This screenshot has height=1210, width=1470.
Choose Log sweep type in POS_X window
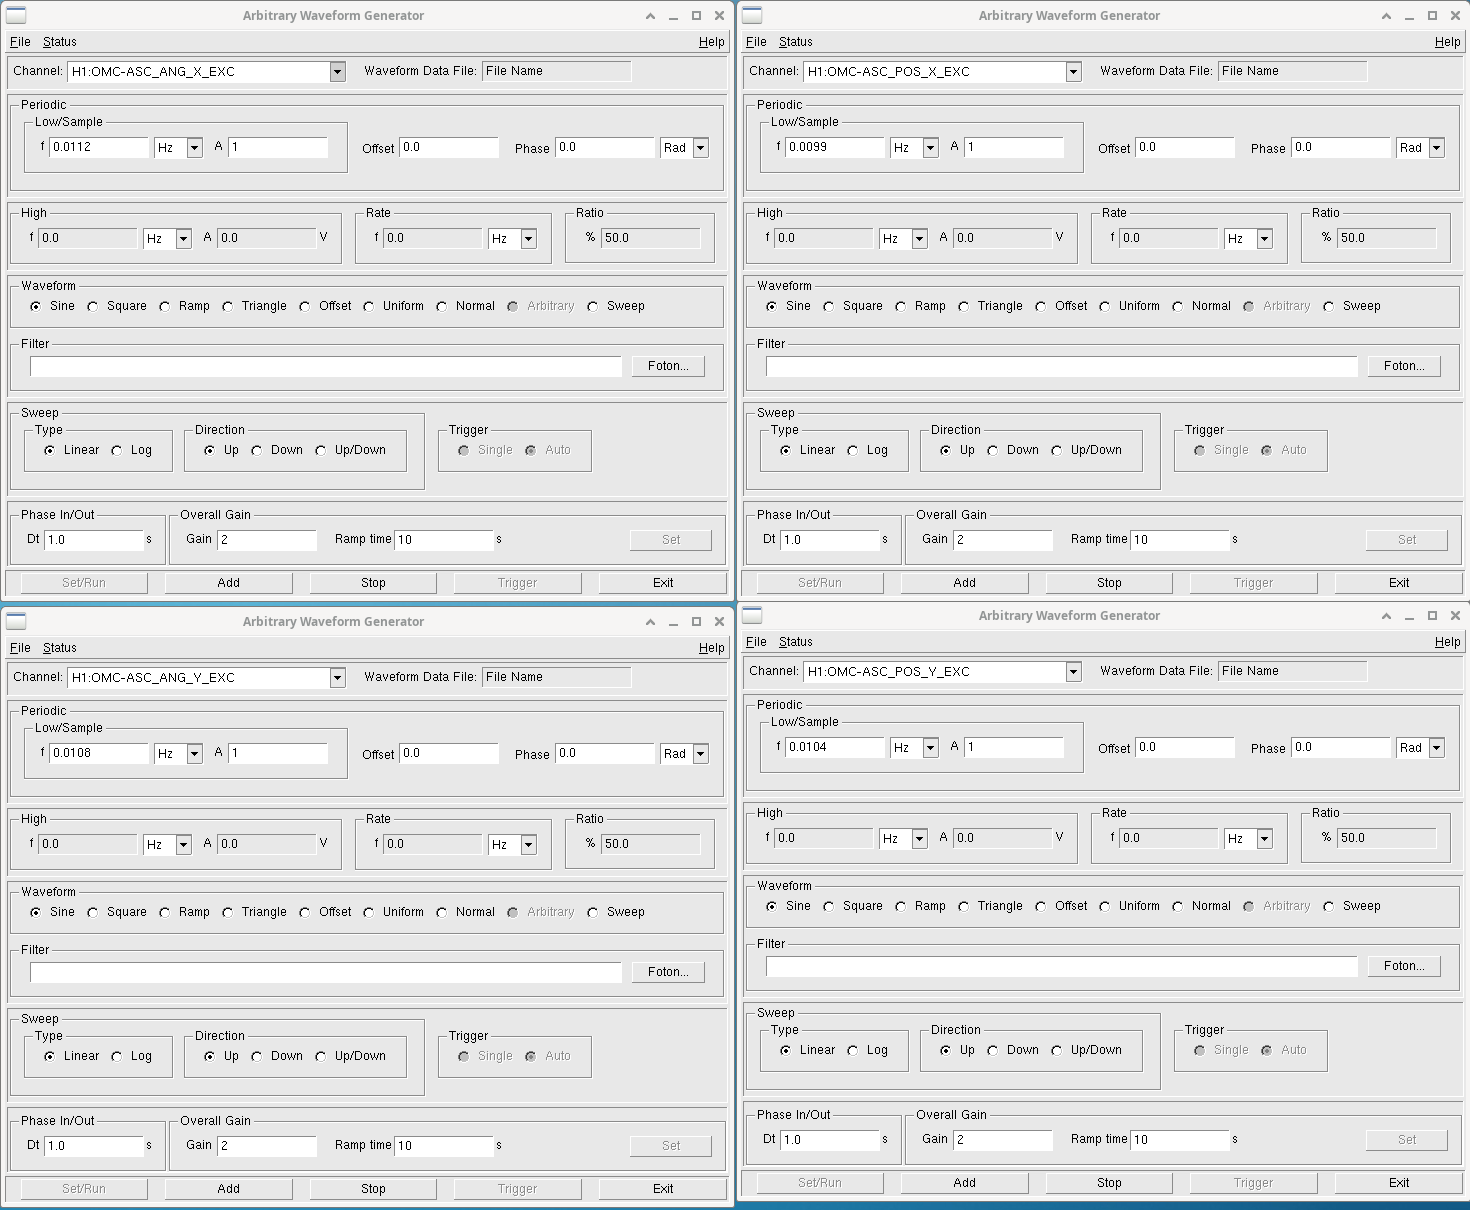click(x=853, y=450)
